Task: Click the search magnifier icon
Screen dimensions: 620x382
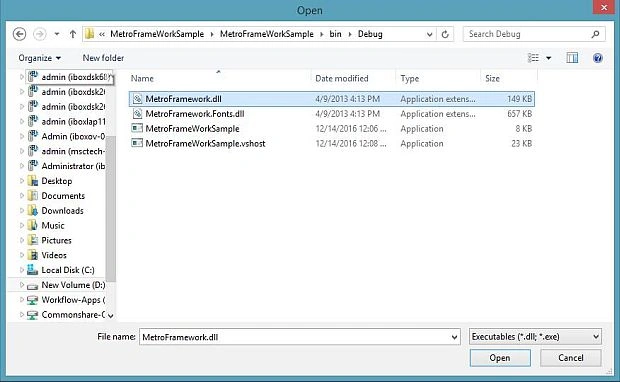Action: coord(595,34)
